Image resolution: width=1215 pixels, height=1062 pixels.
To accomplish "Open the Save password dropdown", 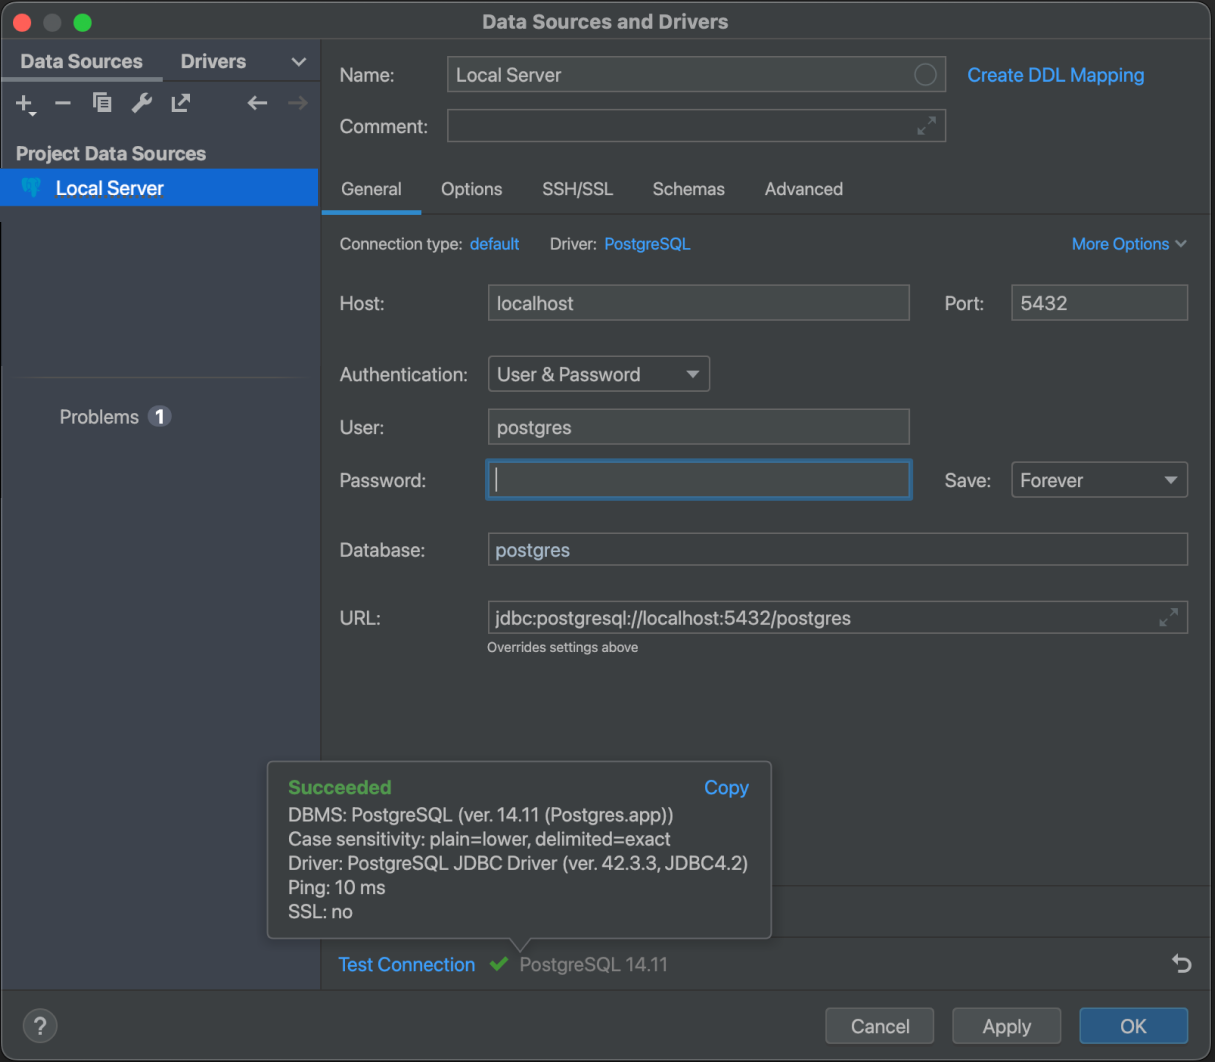I will [x=1098, y=480].
